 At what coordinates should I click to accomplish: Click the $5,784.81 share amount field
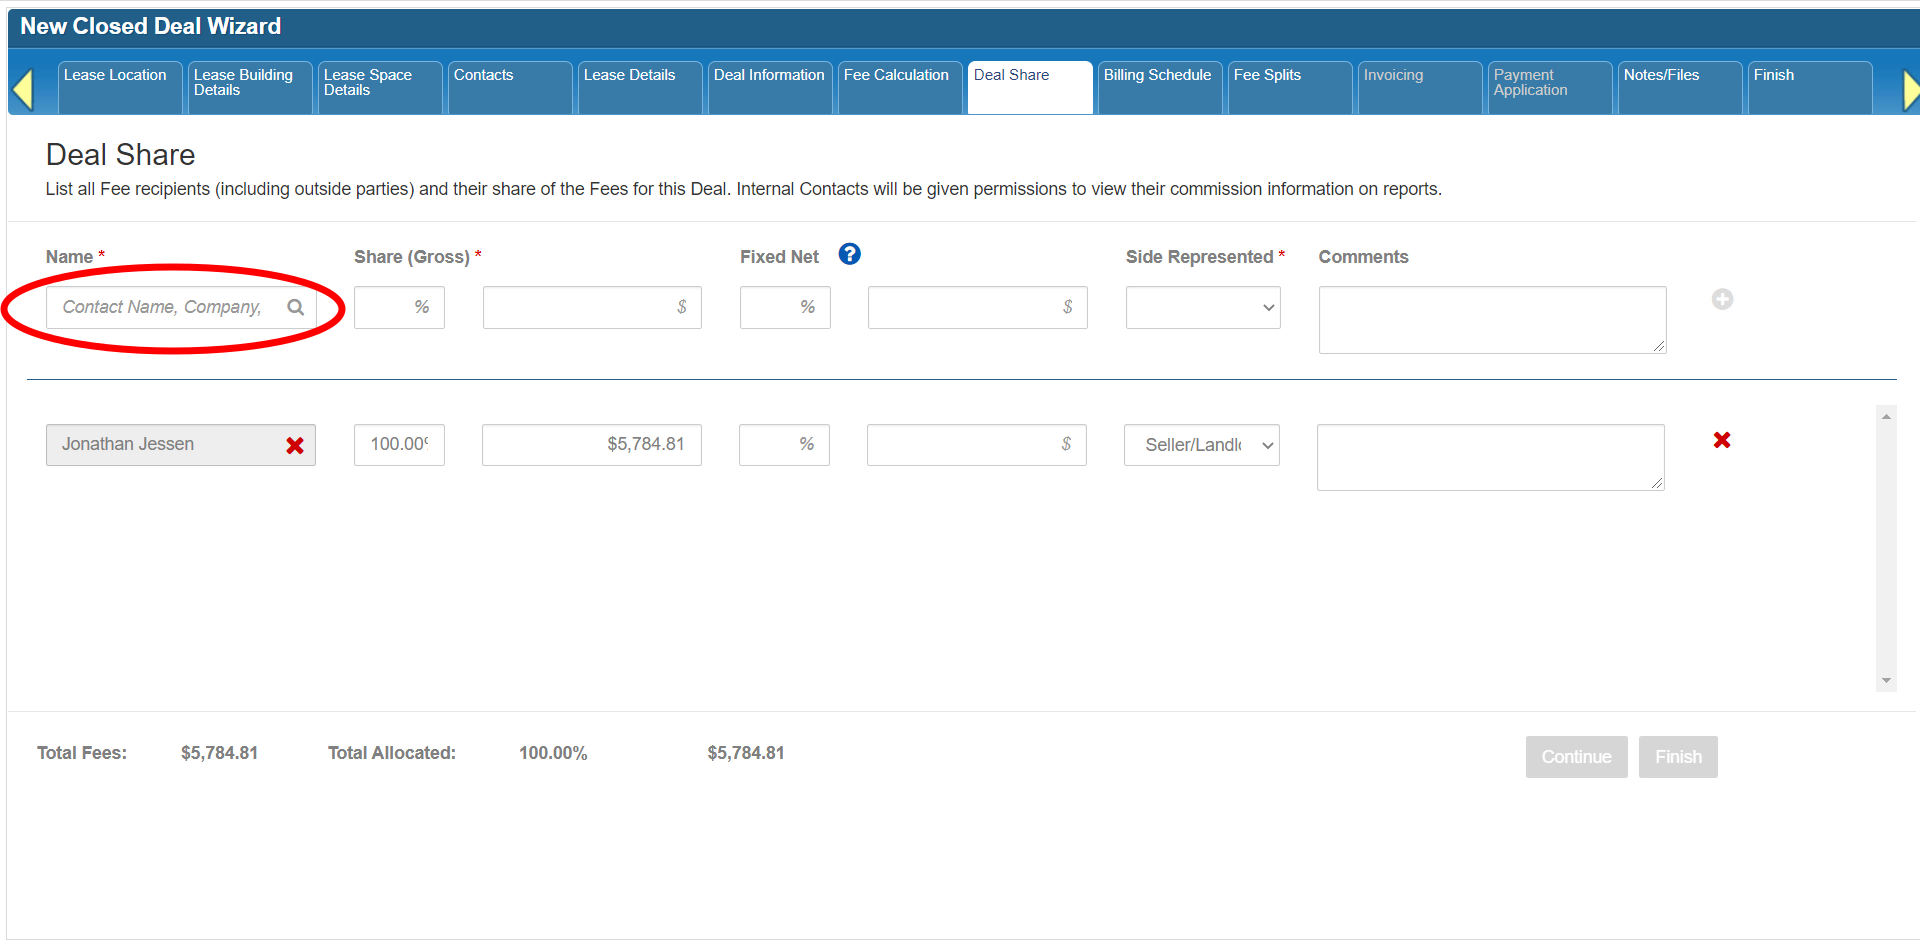tap(591, 445)
